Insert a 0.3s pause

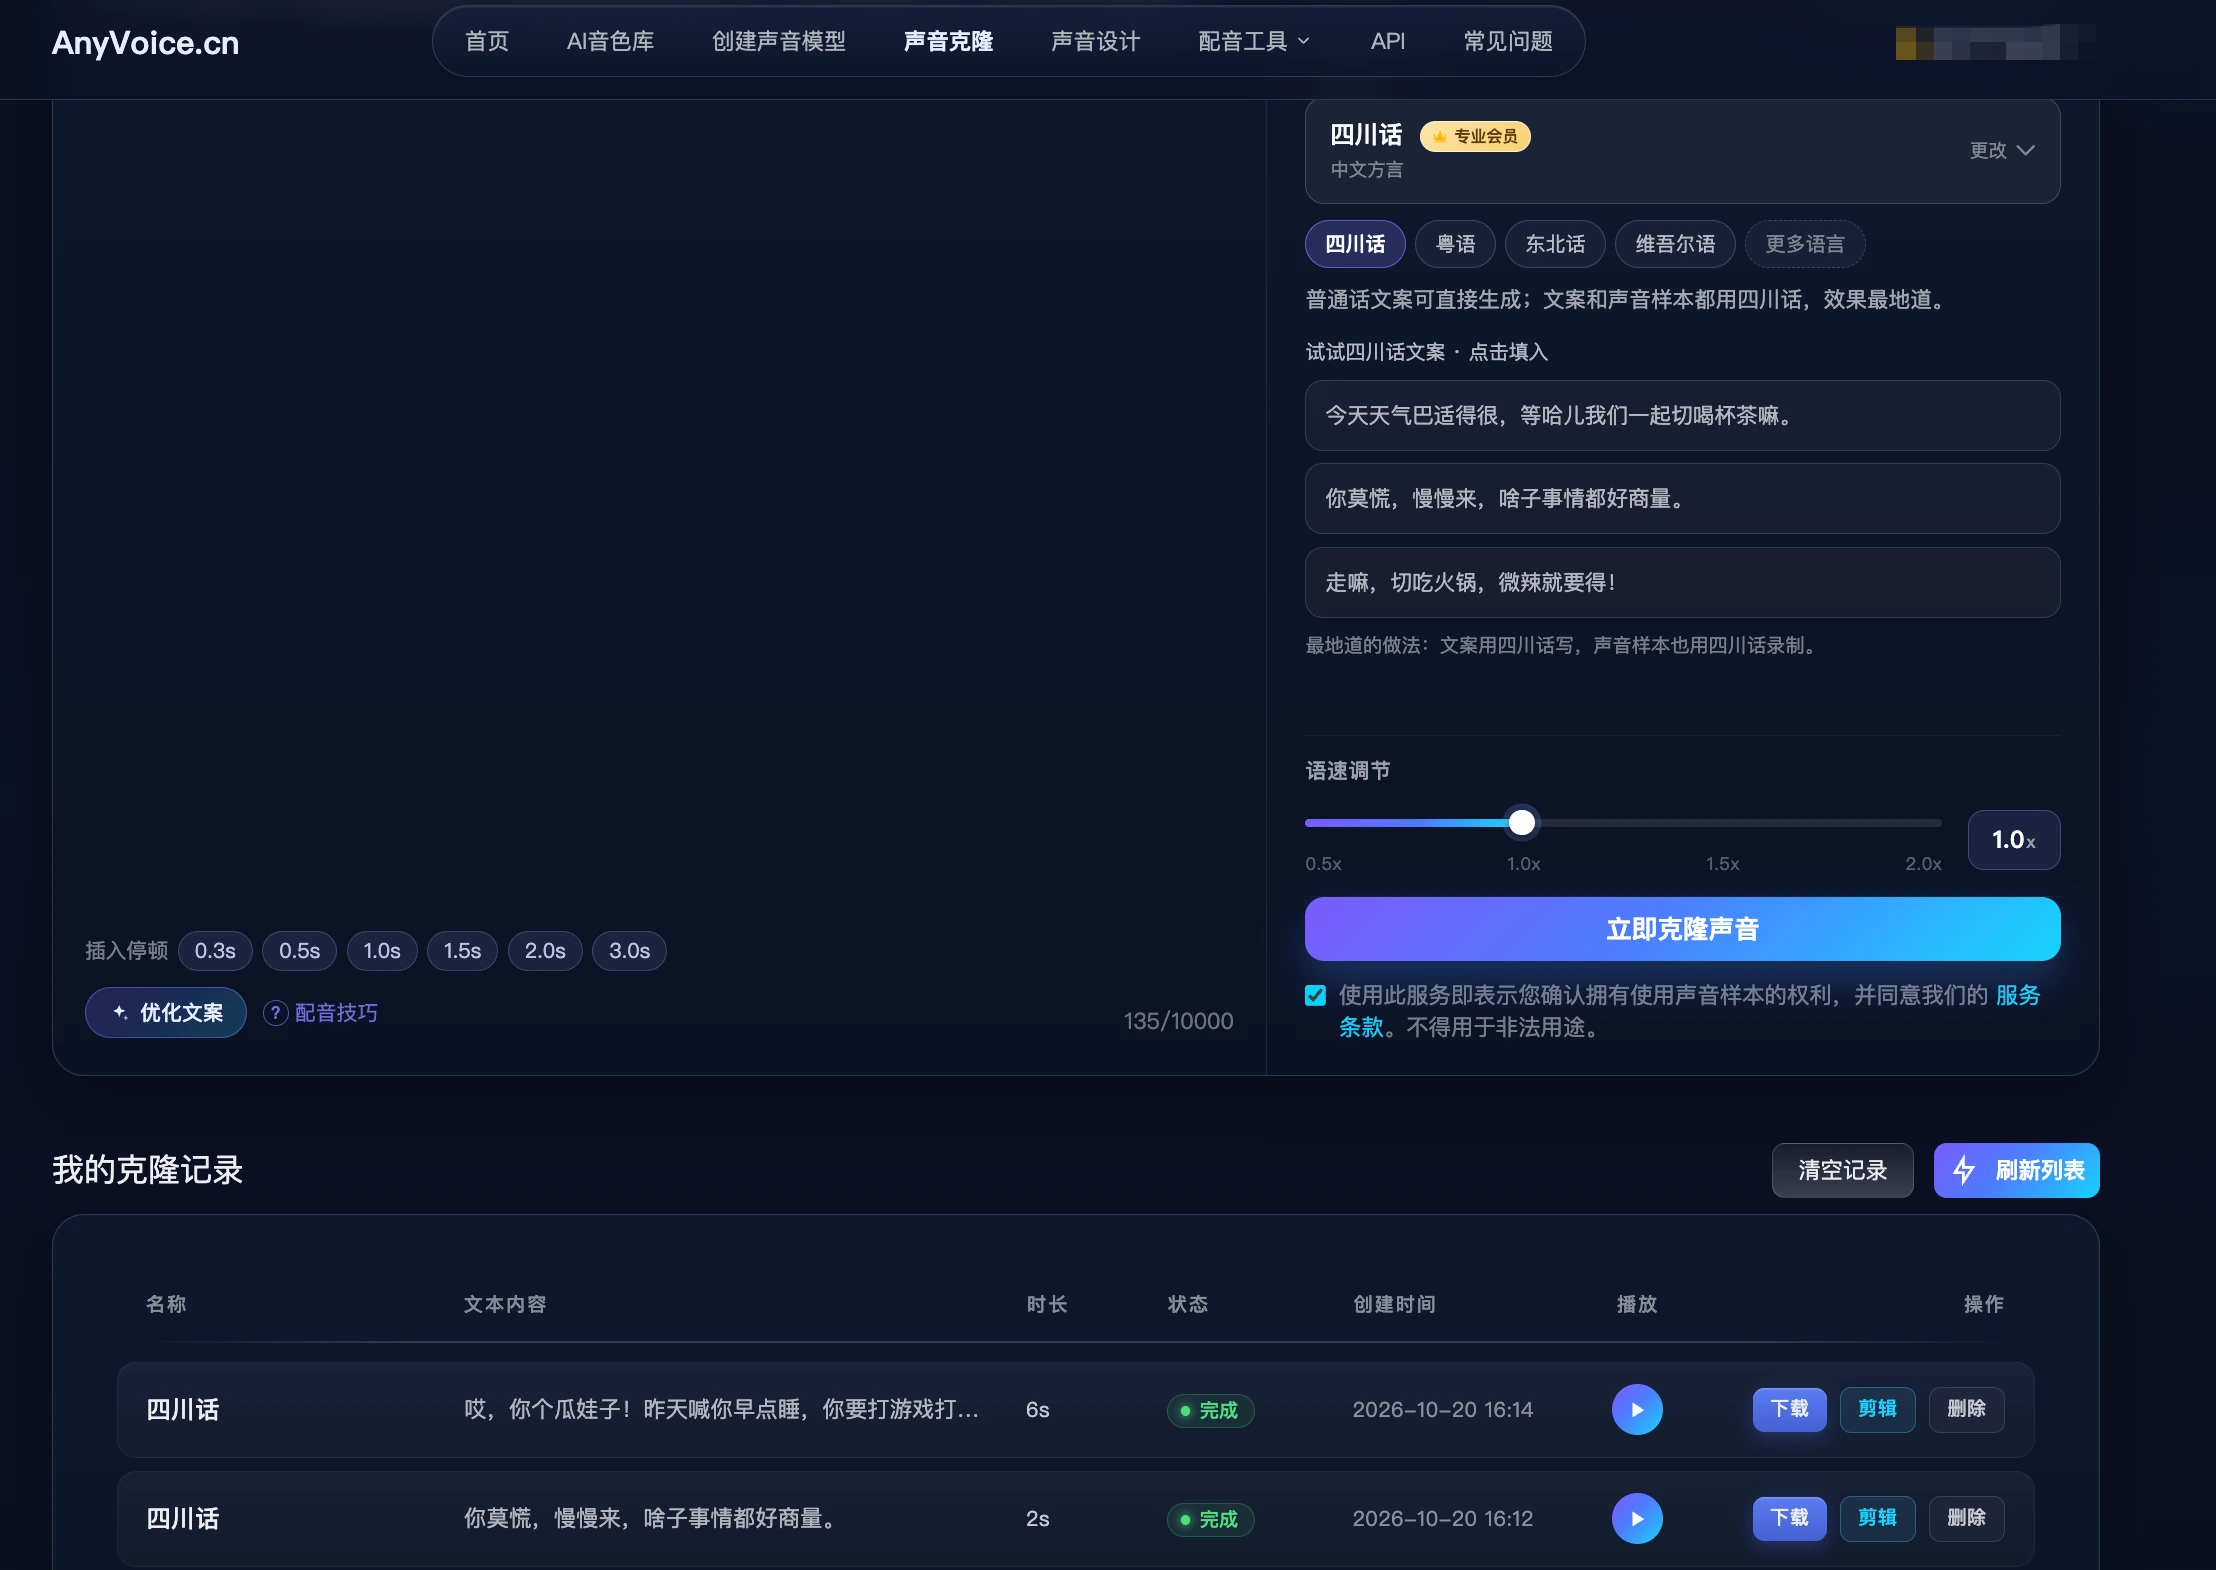click(x=215, y=951)
